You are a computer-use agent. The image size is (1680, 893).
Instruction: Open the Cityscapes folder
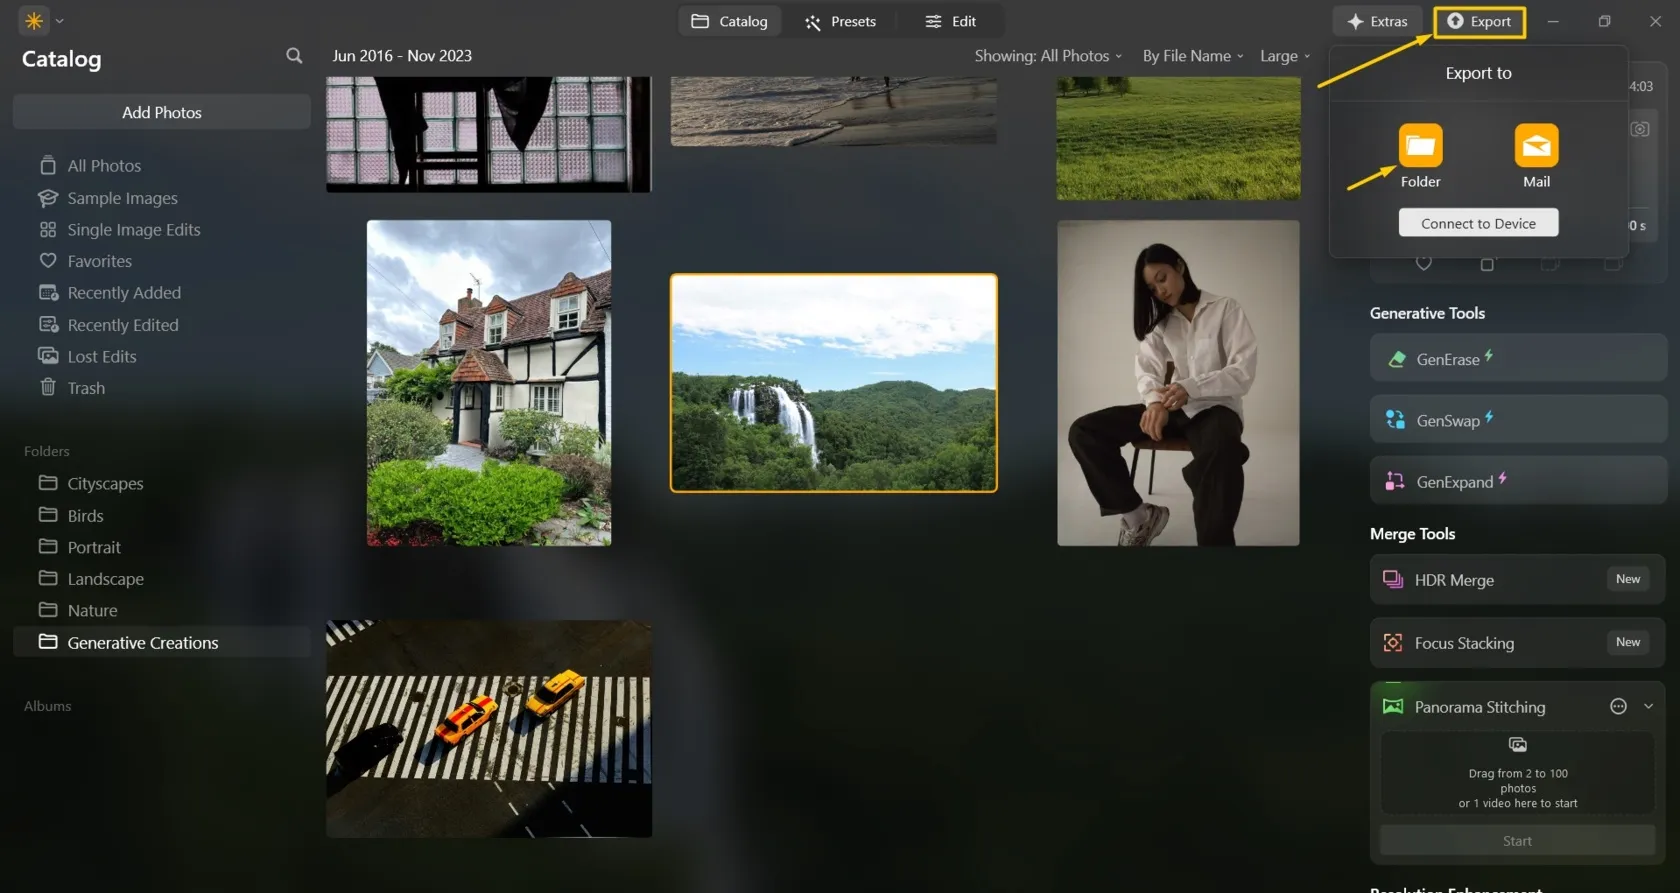click(x=105, y=484)
